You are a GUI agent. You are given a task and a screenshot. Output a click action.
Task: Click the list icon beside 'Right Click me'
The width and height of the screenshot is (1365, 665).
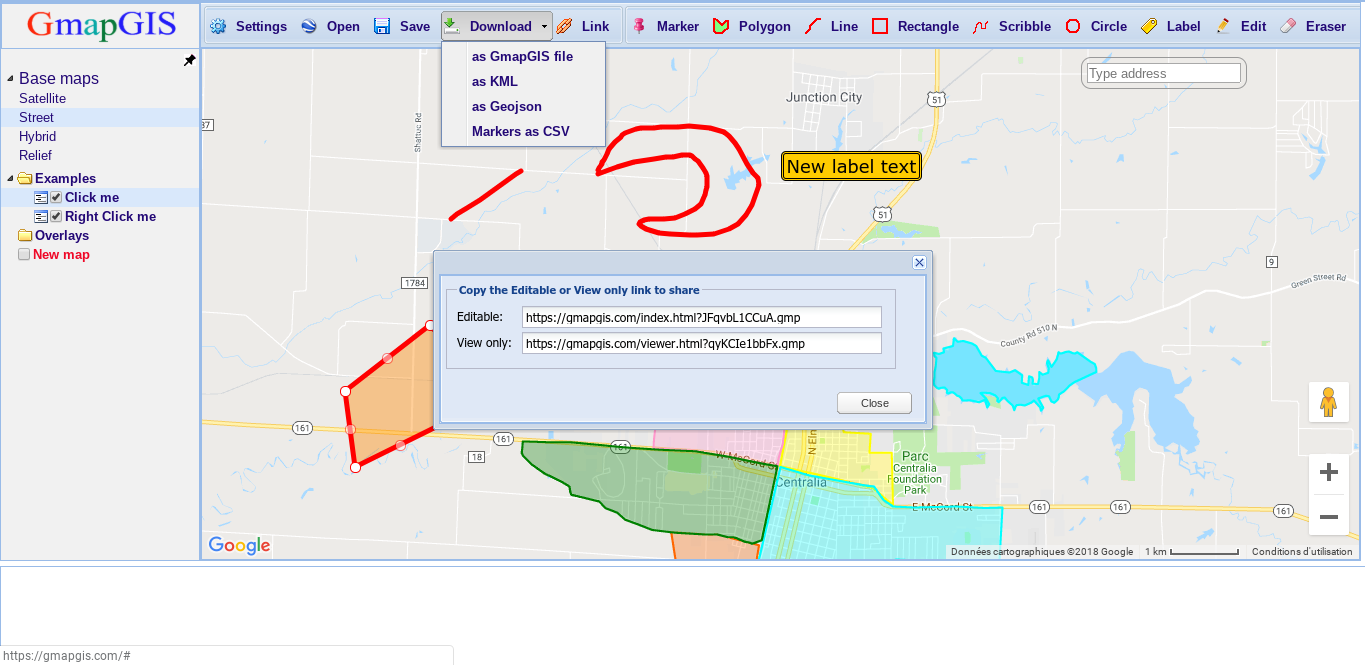pos(41,217)
